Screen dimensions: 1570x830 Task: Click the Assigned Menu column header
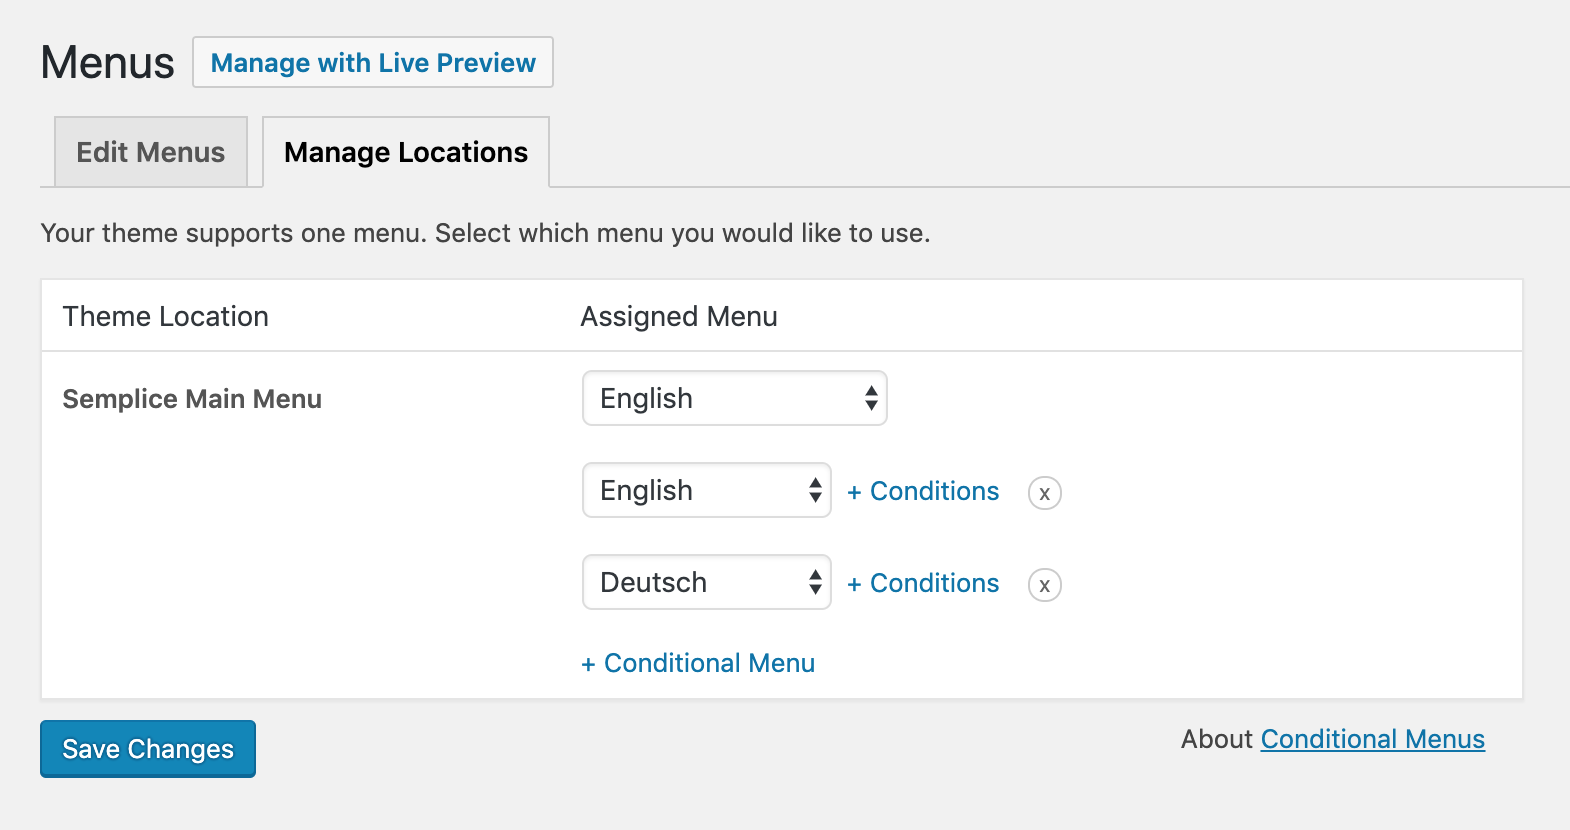point(679,317)
